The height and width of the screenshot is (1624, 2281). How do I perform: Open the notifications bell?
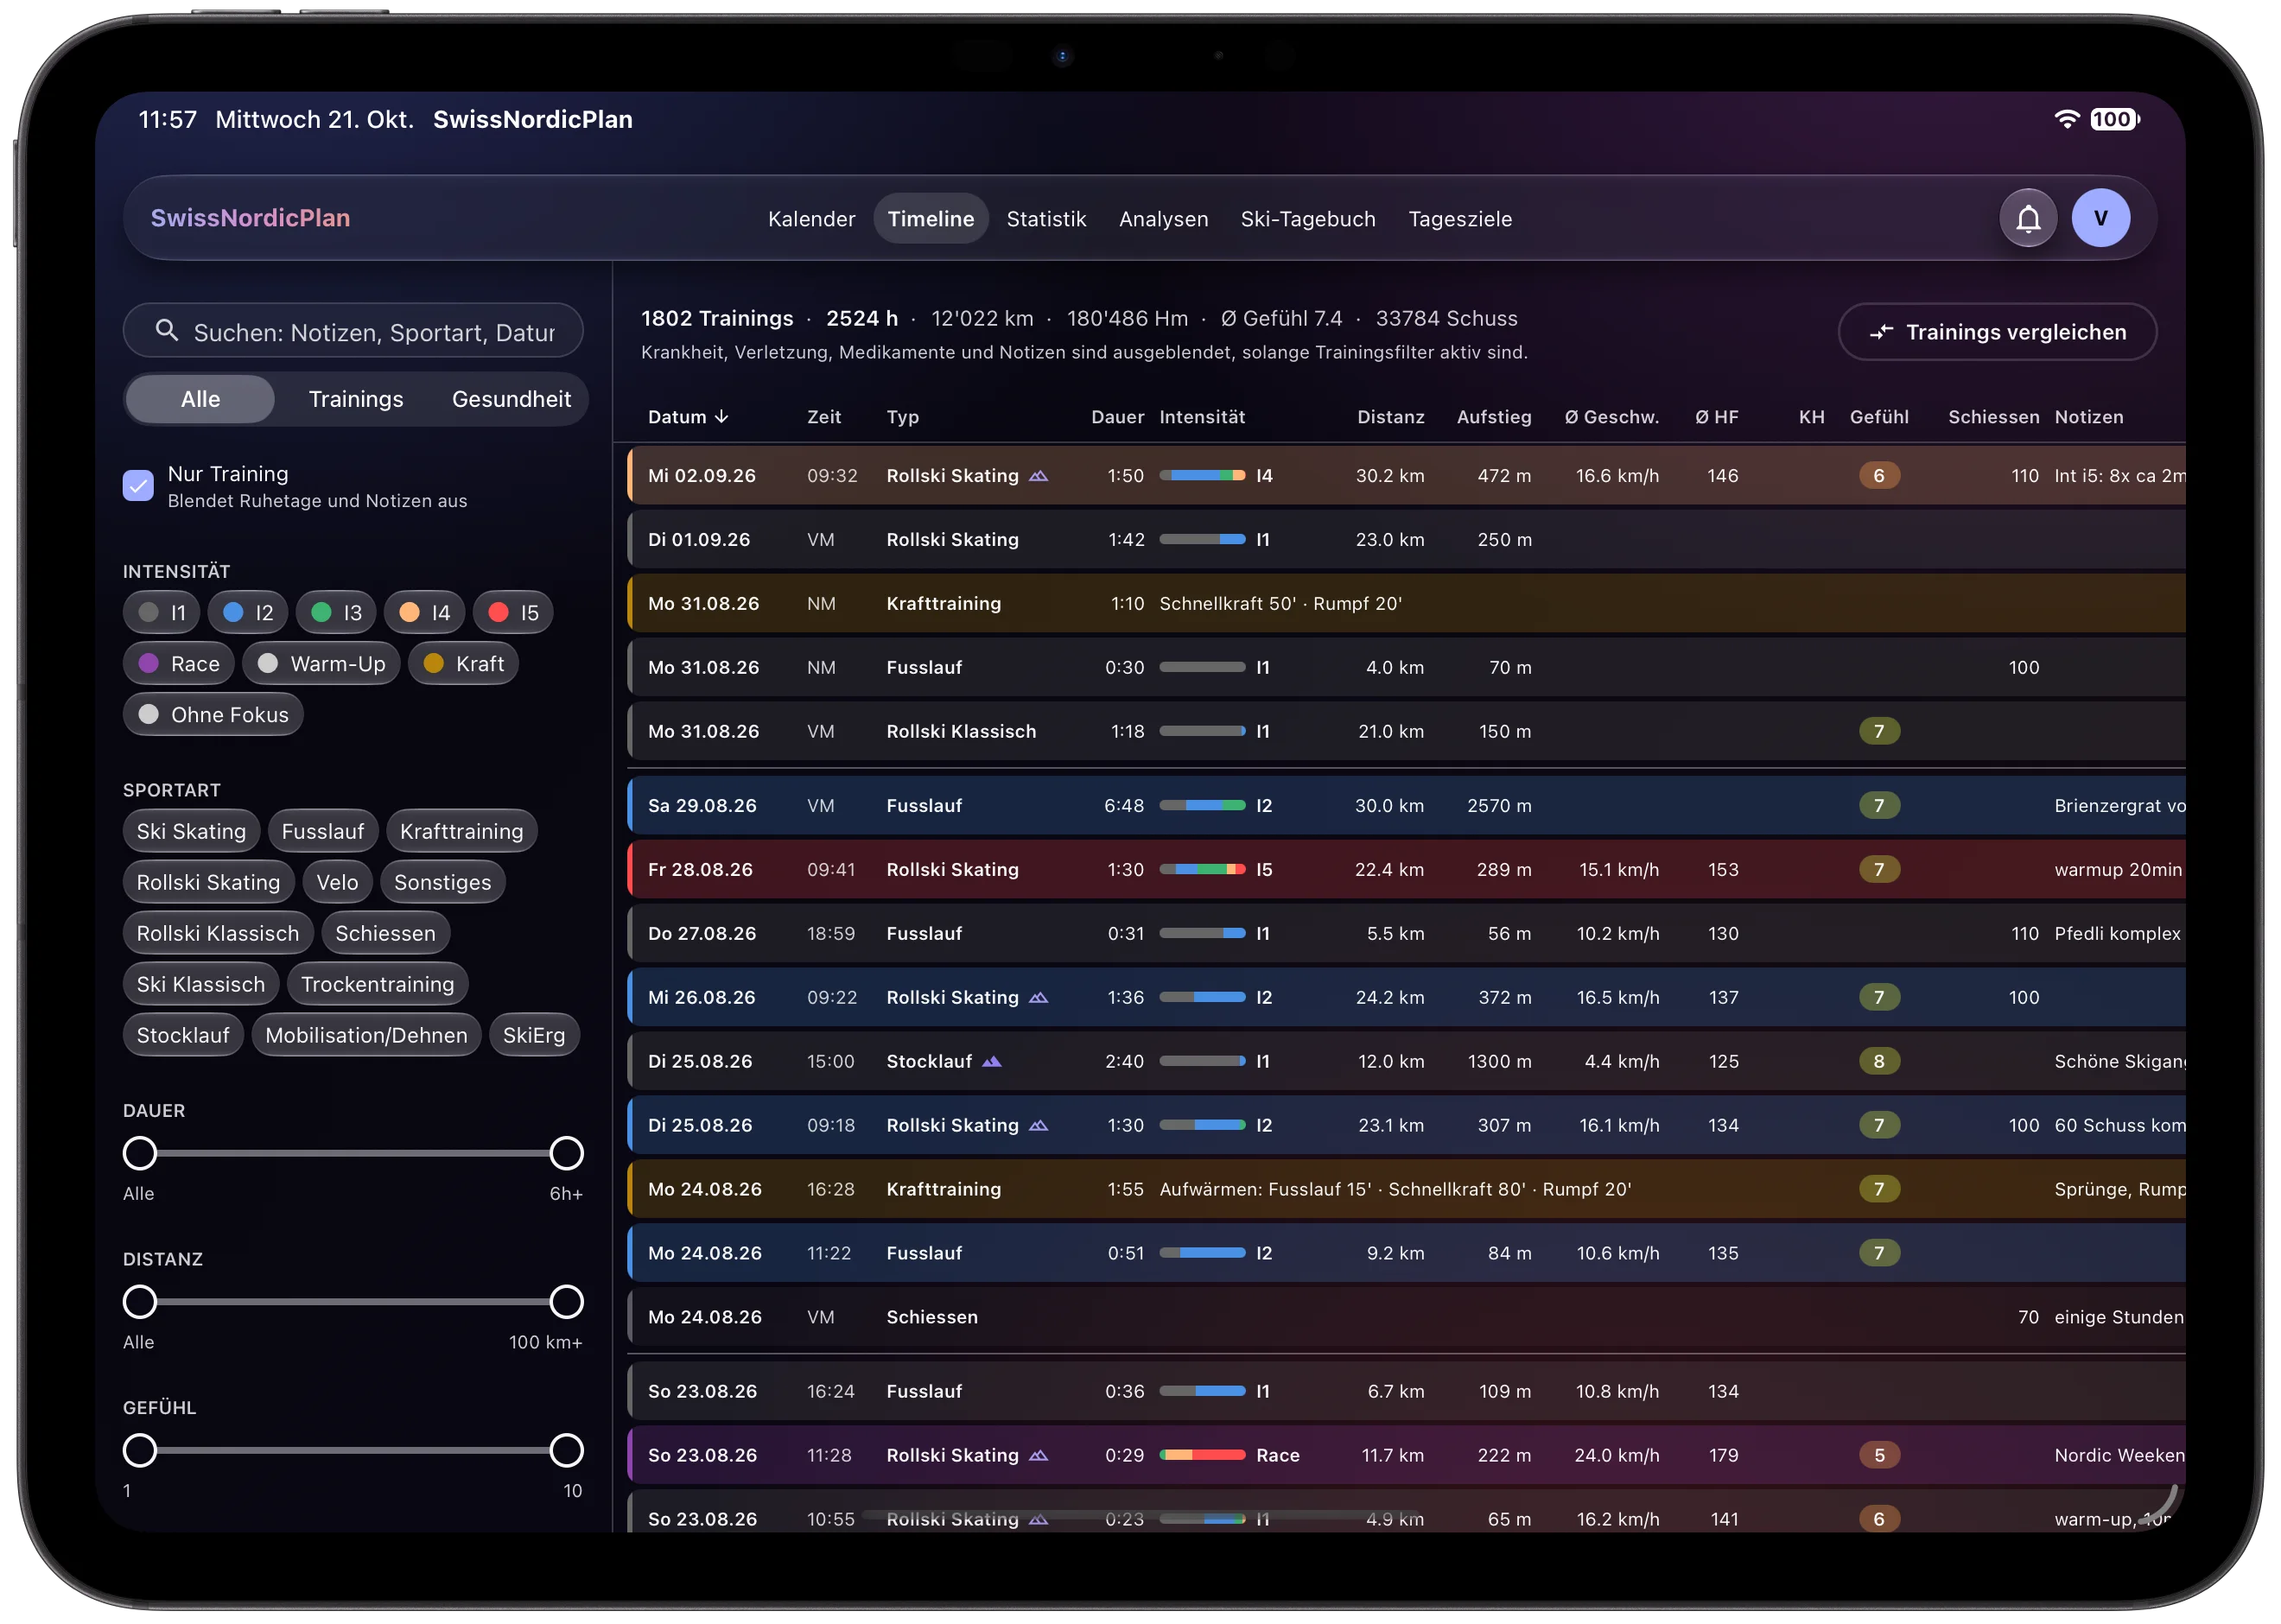pyautogui.click(x=2027, y=218)
